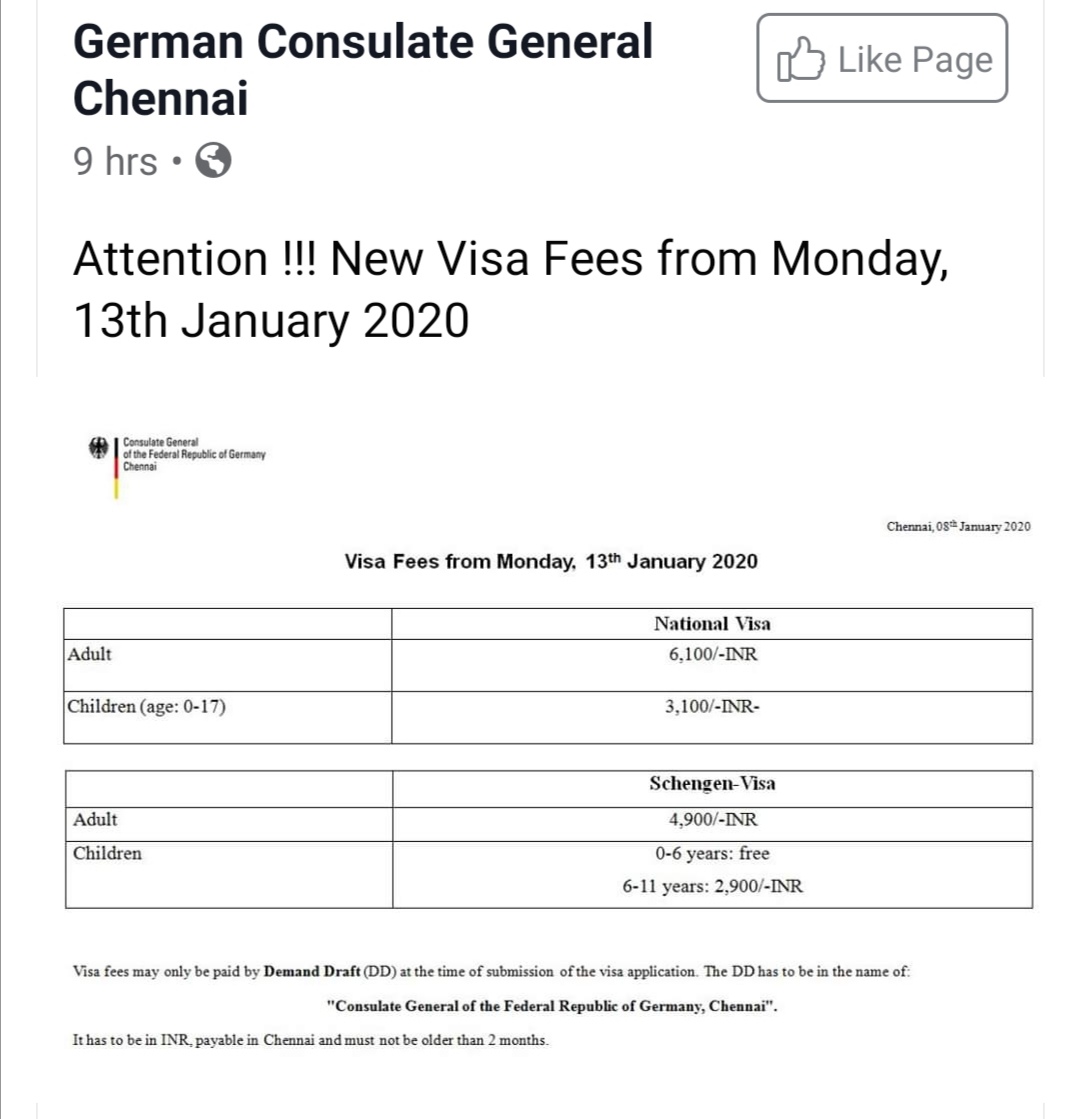Click the Attention New Visa Fees post text
Screen dimensions: 1080x1119
tap(511, 288)
